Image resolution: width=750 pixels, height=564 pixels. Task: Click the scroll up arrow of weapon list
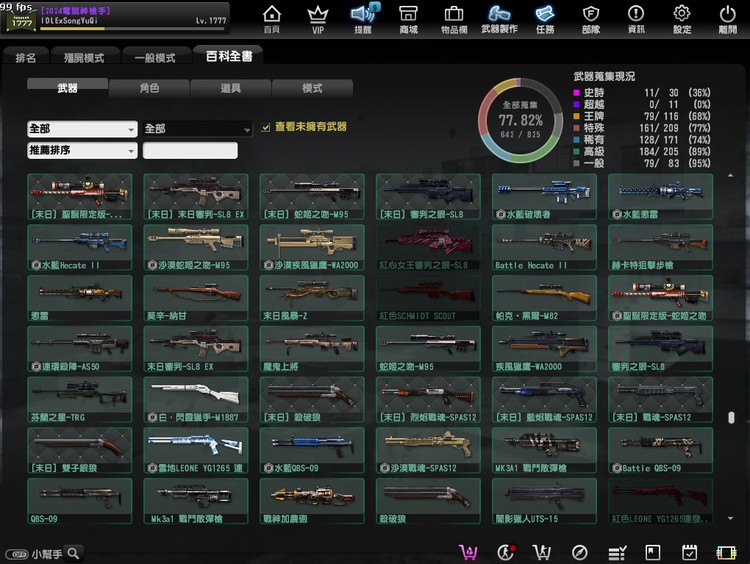point(730,176)
